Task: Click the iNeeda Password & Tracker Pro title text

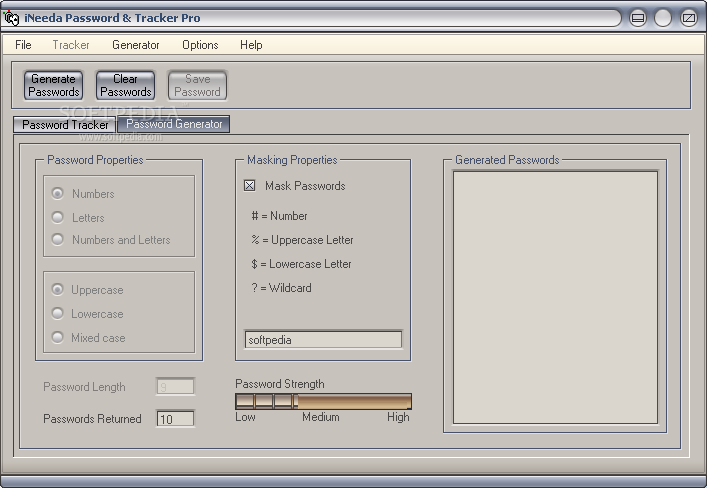Action: click(112, 18)
